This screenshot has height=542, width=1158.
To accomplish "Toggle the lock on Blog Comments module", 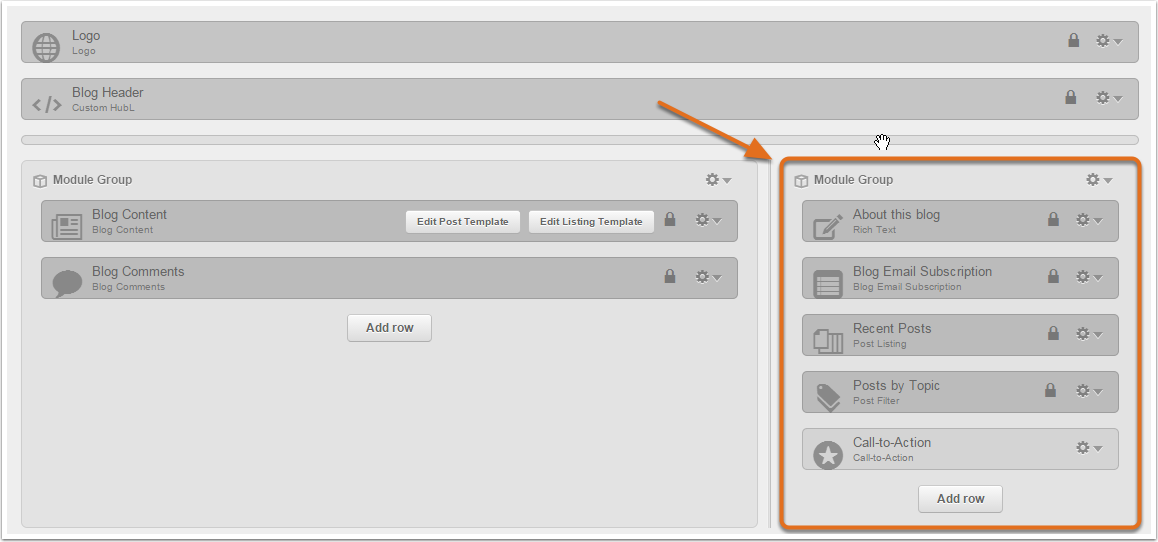I will click(x=670, y=276).
